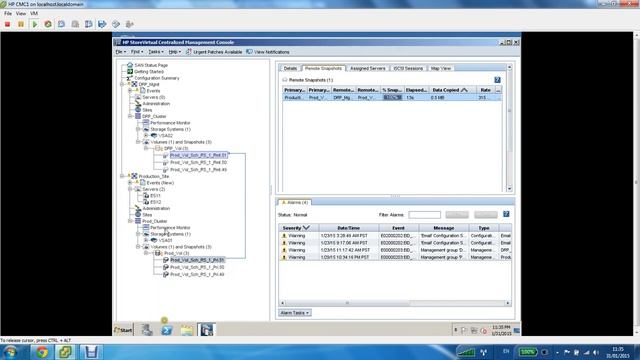Sort by Severity column header
640x360 pixels.
click(x=299, y=228)
